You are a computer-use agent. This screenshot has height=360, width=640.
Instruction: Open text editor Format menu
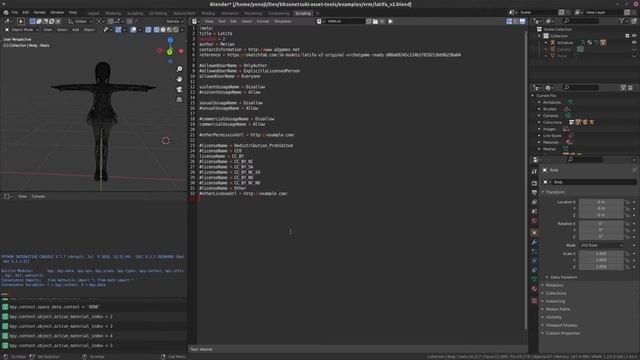262,21
